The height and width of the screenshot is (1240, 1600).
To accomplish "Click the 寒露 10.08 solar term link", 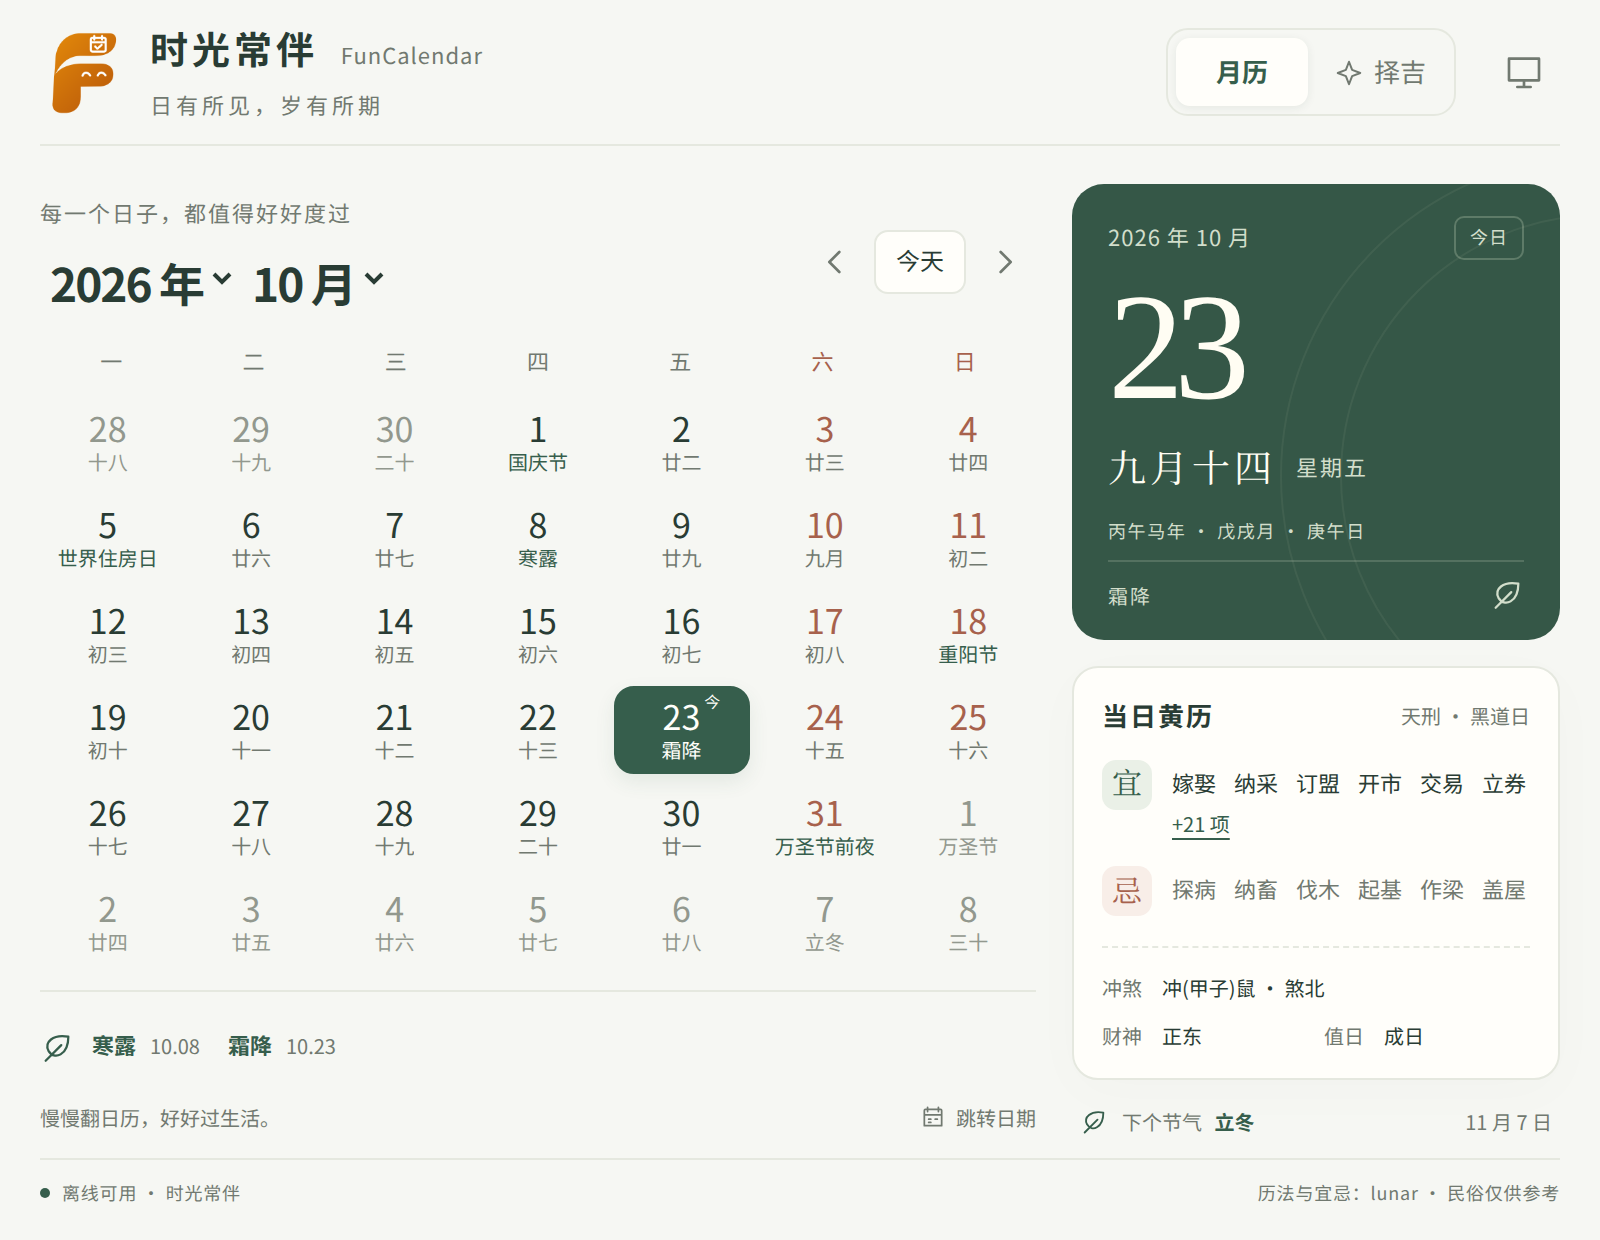I will coord(146,1047).
